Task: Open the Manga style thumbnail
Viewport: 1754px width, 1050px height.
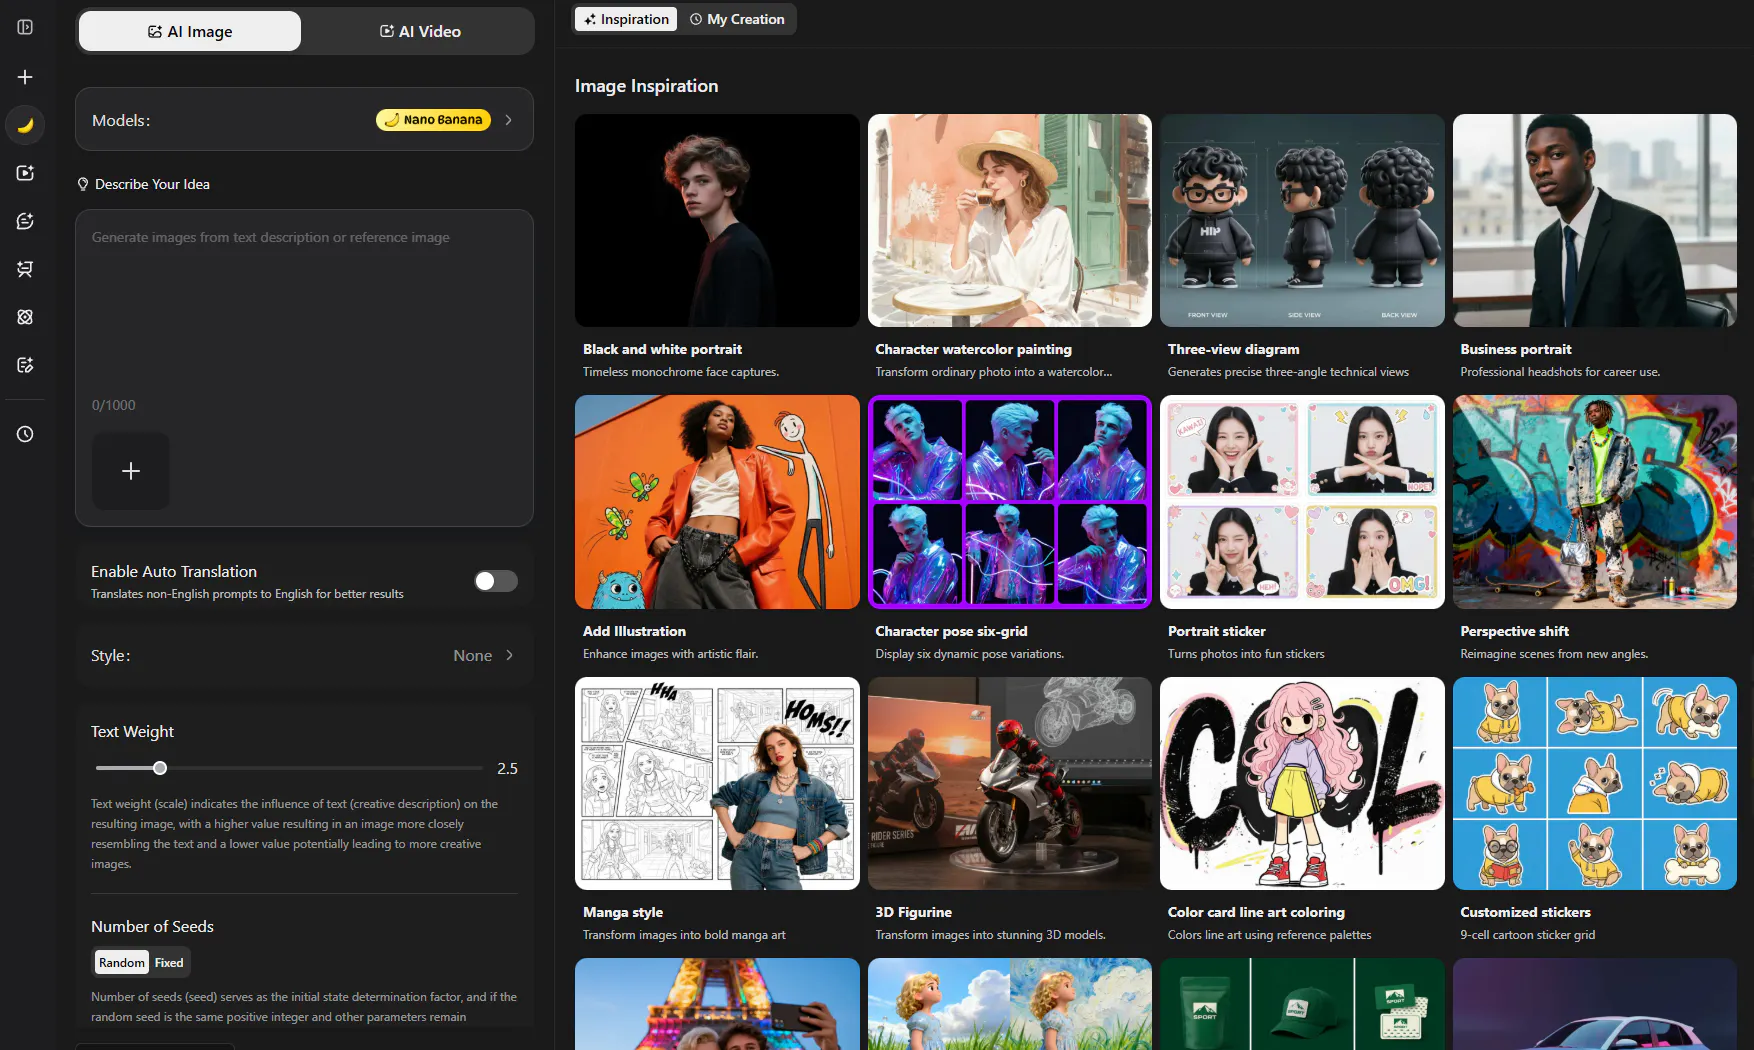Action: pyautogui.click(x=717, y=783)
